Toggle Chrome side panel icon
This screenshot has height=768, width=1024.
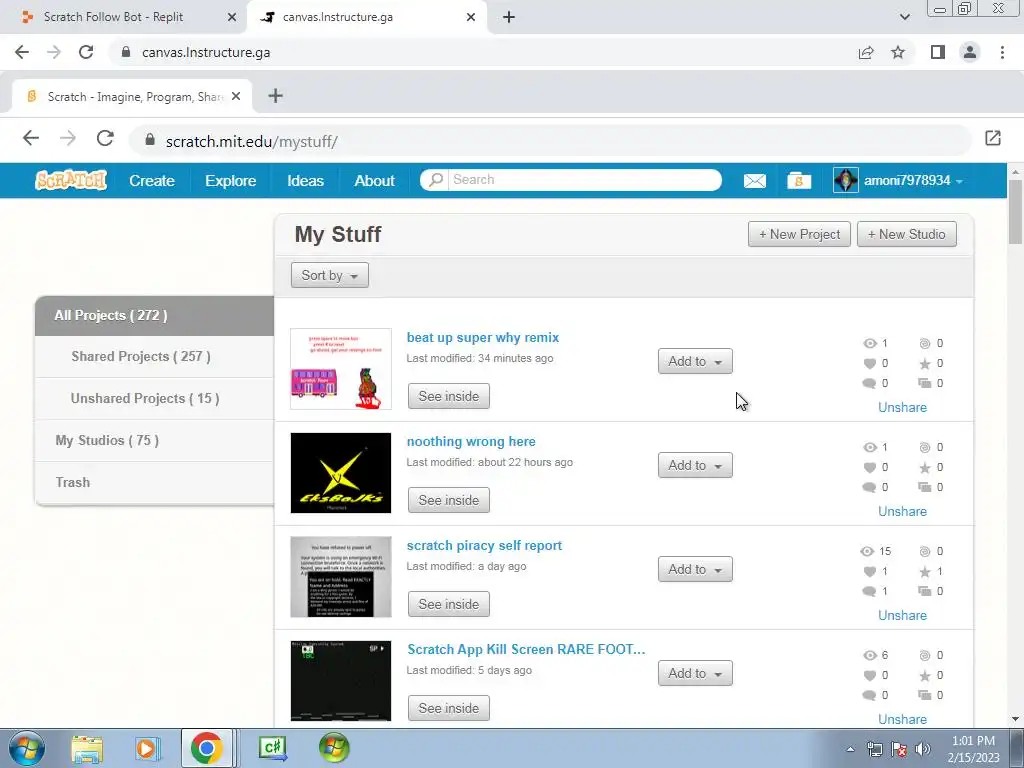point(938,52)
